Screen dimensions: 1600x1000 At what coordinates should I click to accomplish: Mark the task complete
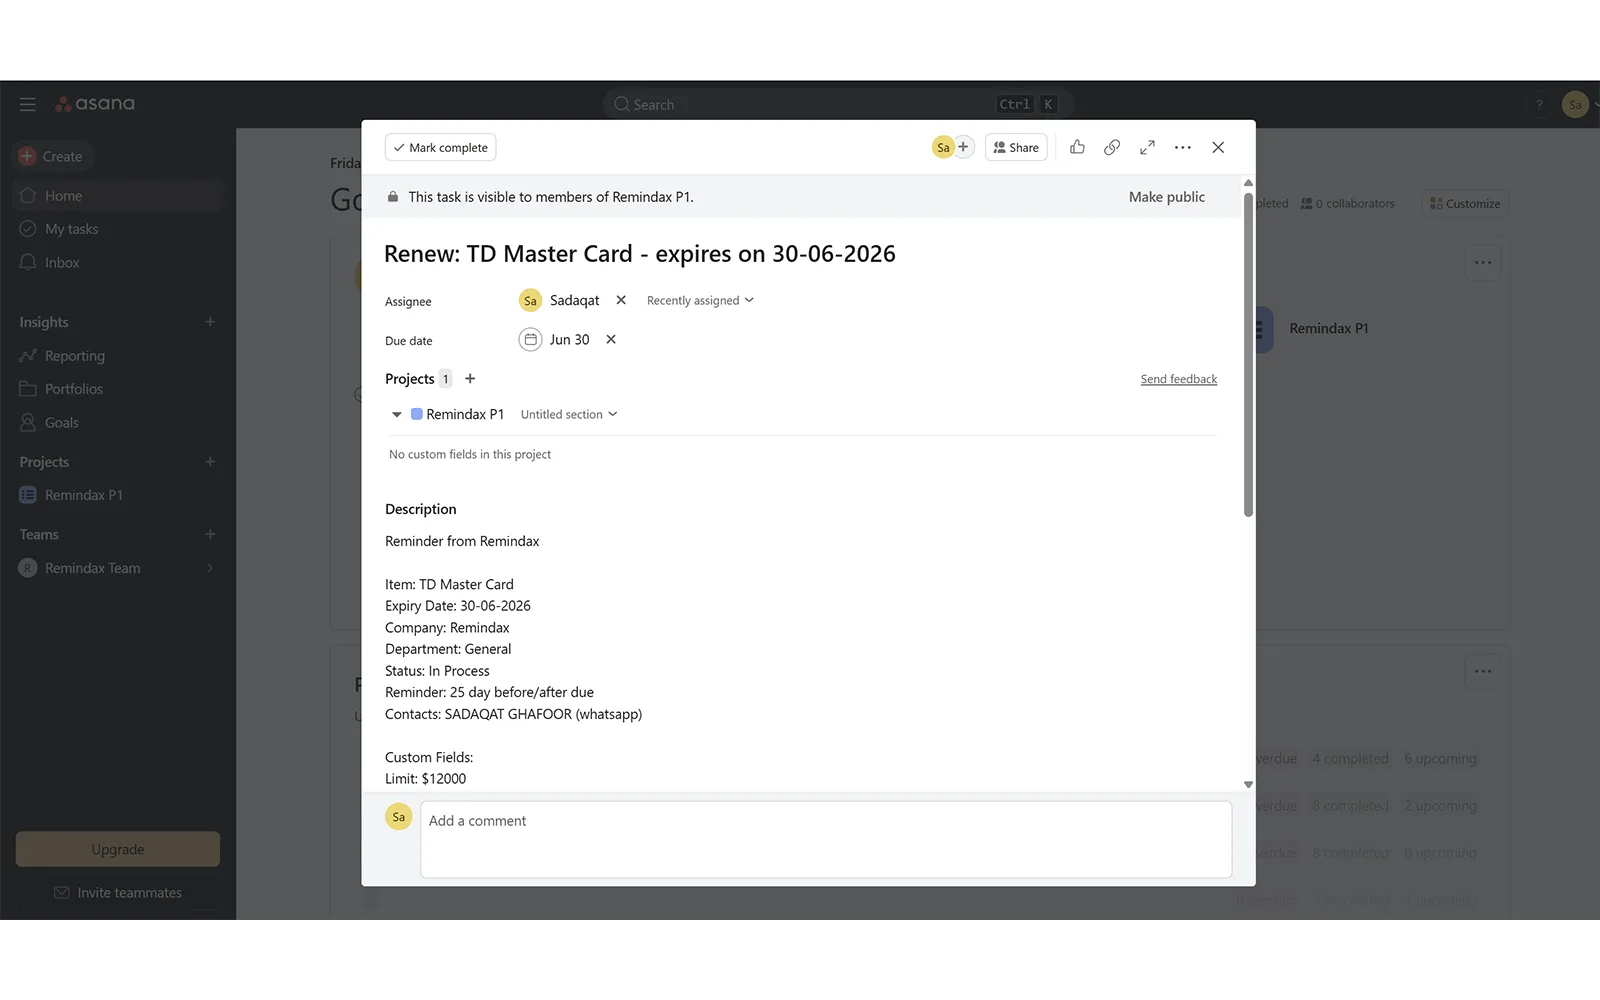pyautogui.click(x=440, y=148)
